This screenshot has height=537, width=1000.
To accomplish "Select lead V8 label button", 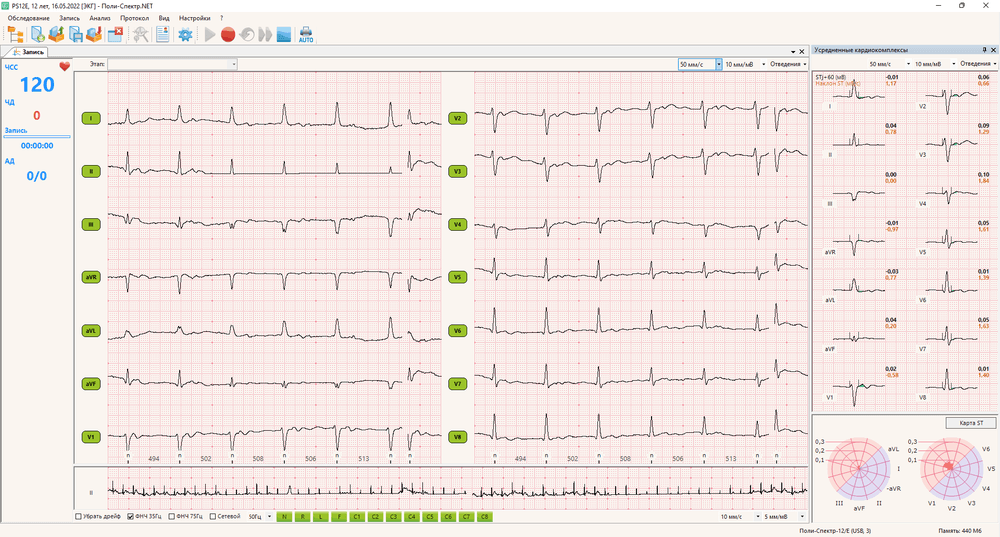I will 457,437.
